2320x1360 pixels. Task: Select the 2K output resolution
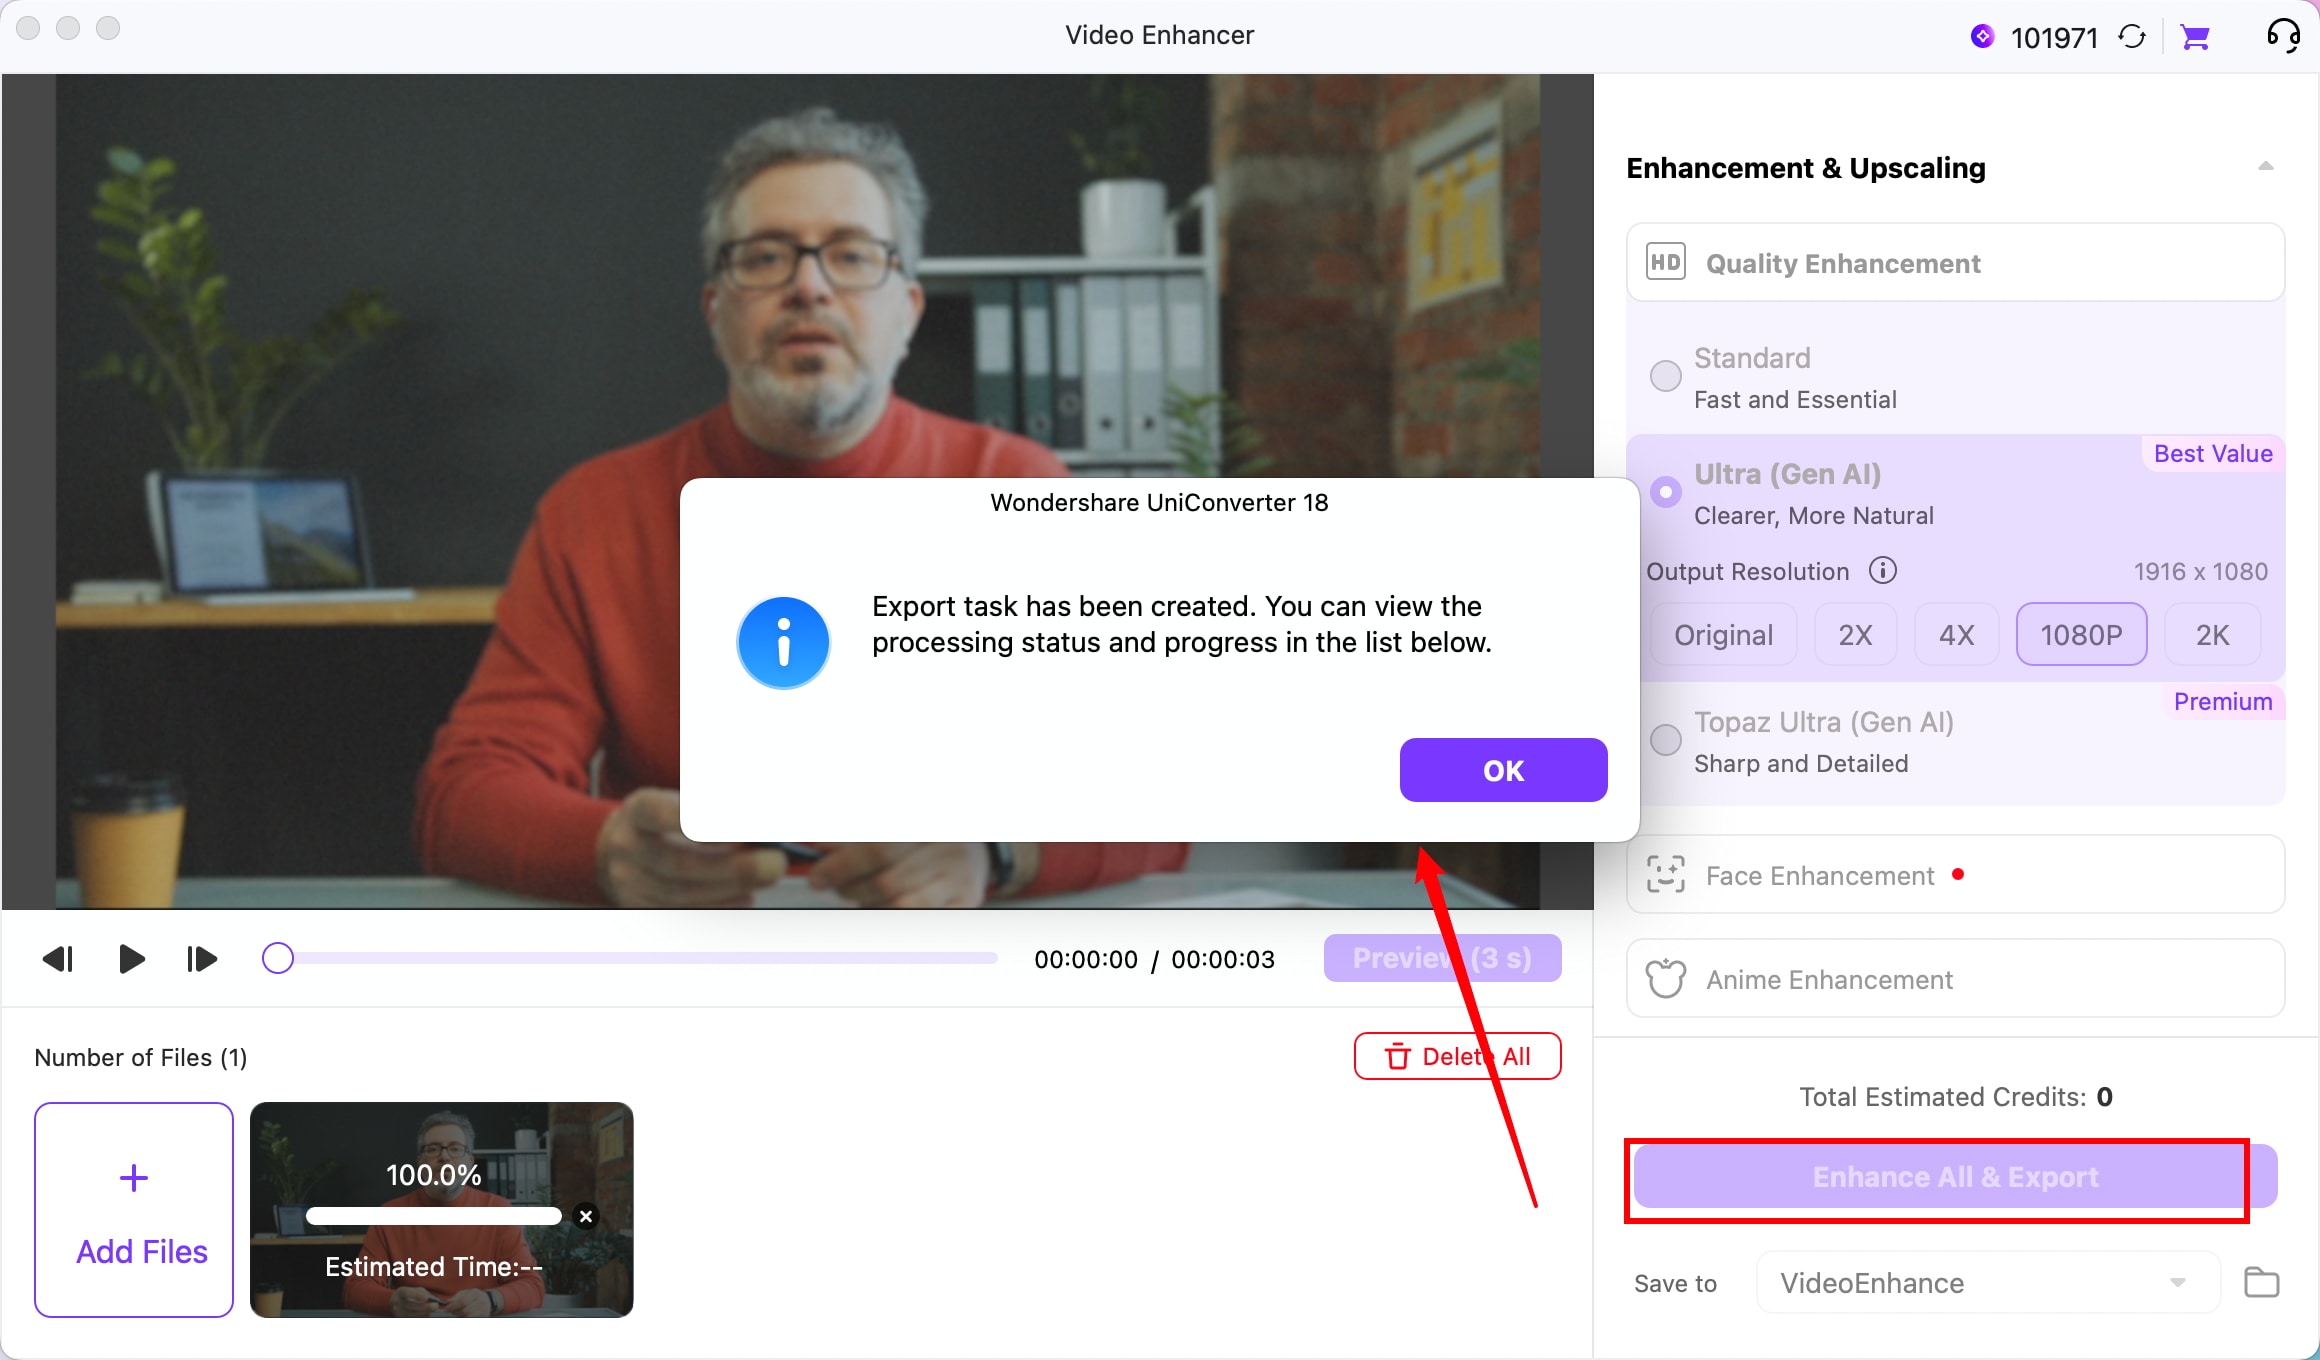point(2212,635)
